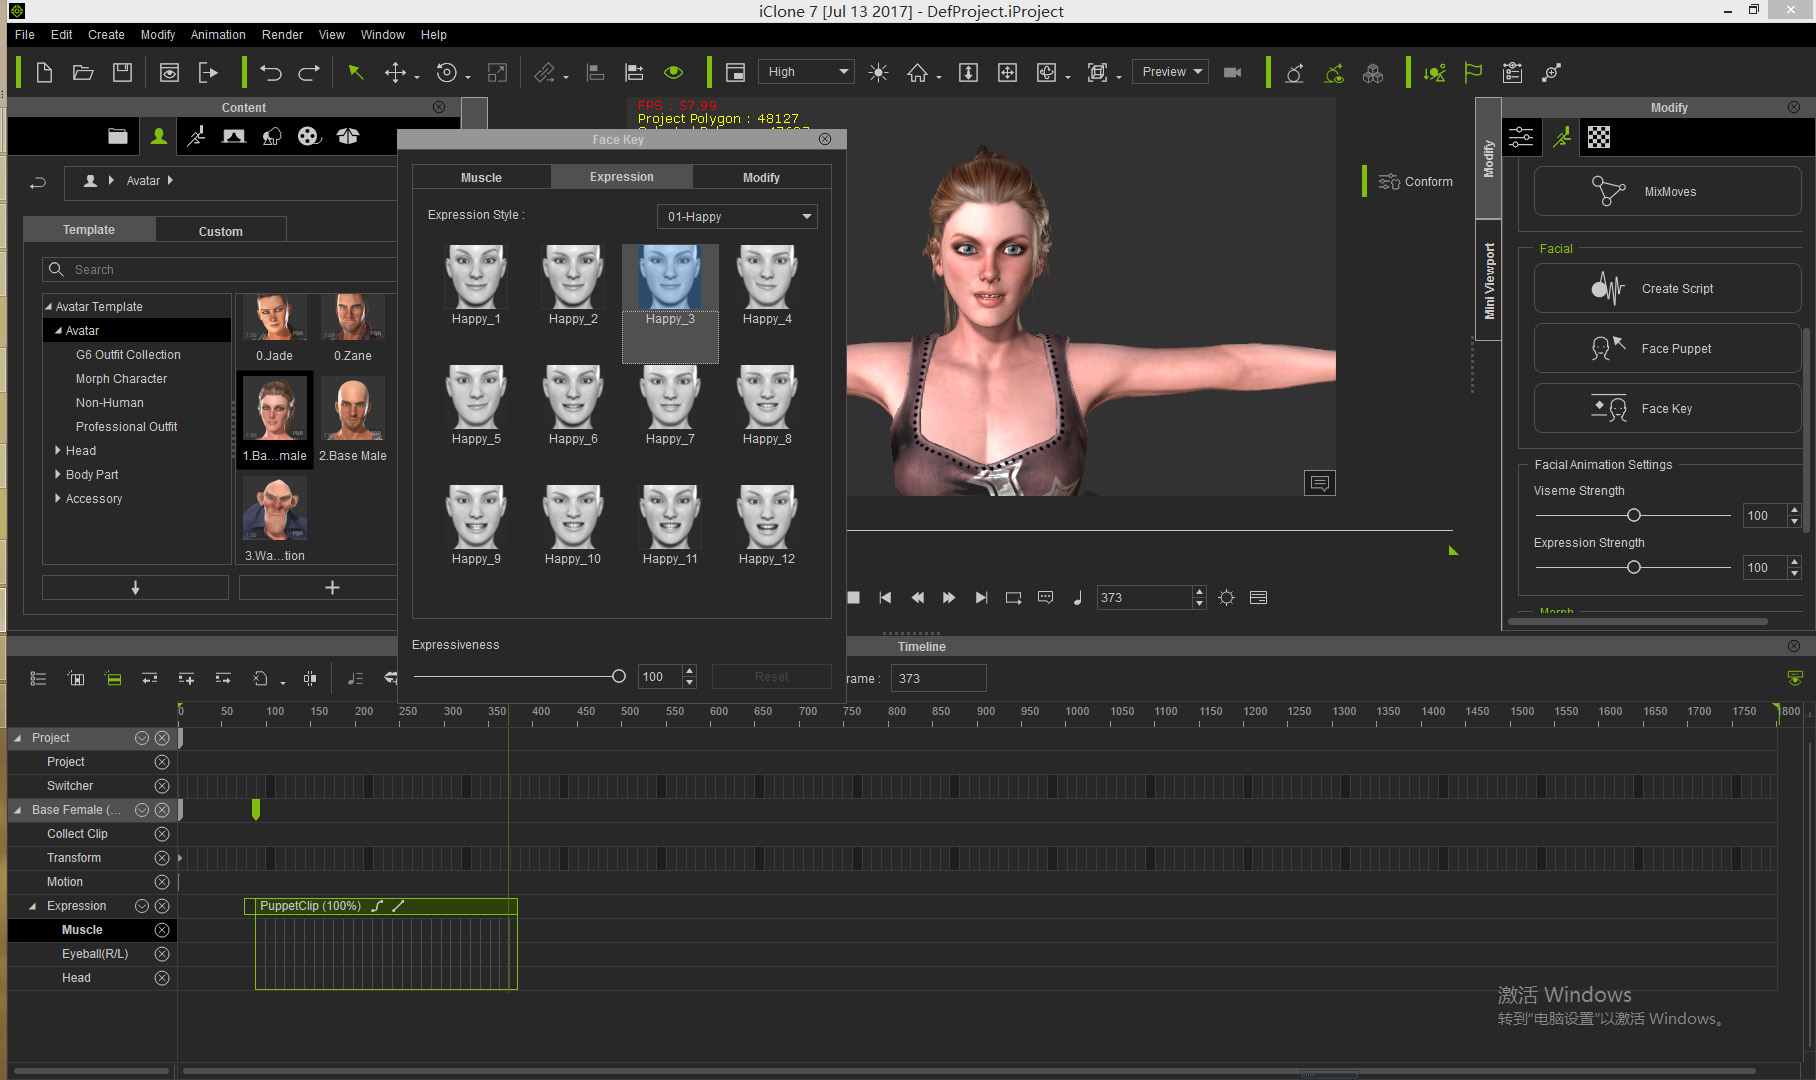Remove the Collect Clip track
Image resolution: width=1816 pixels, height=1080 pixels.
pos(162,834)
